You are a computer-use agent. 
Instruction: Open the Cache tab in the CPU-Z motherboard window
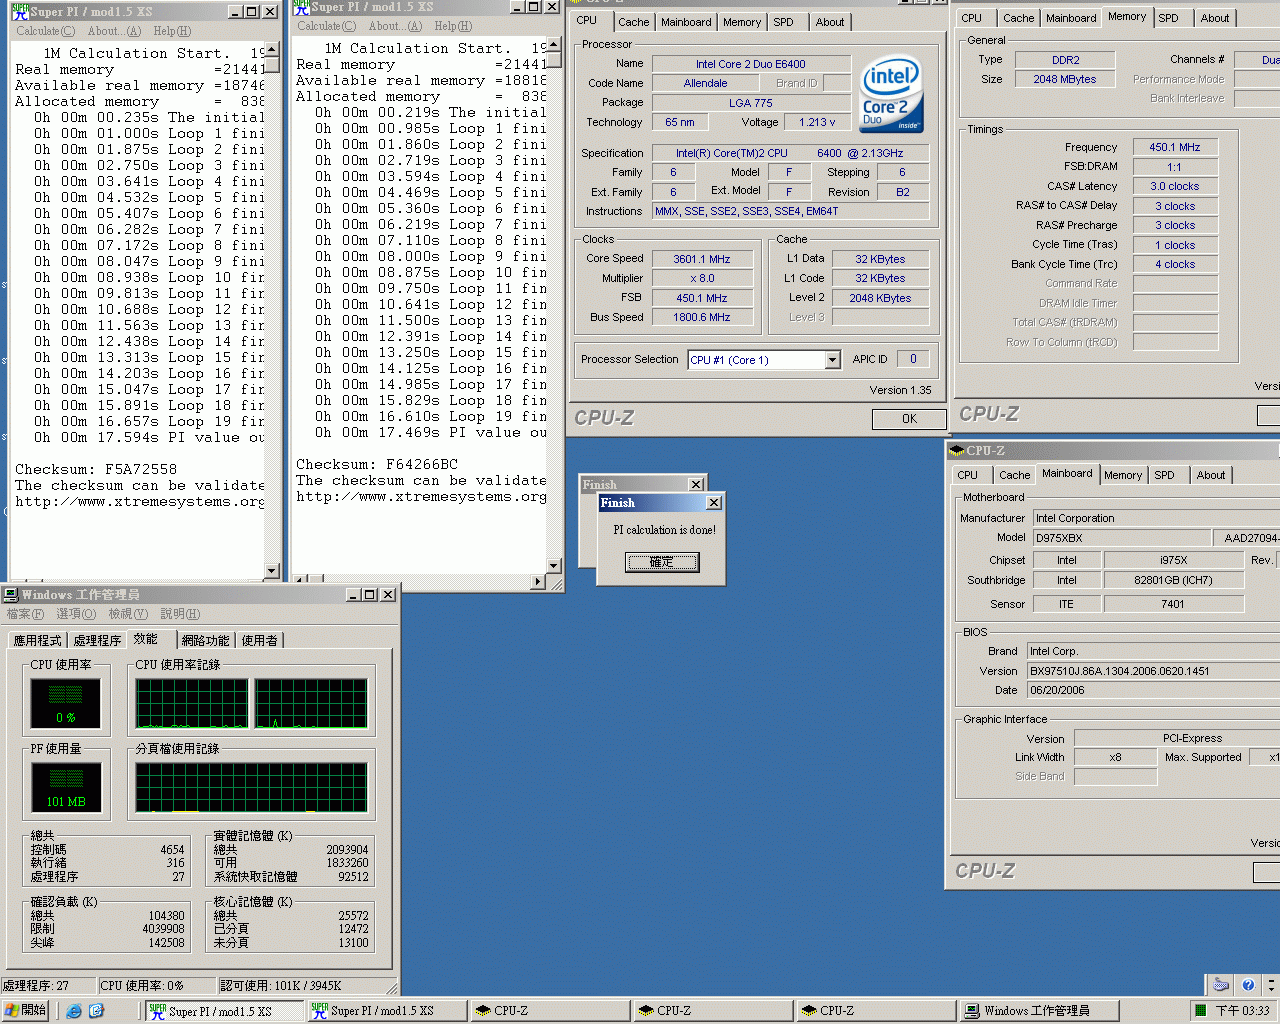point(1014,476)
